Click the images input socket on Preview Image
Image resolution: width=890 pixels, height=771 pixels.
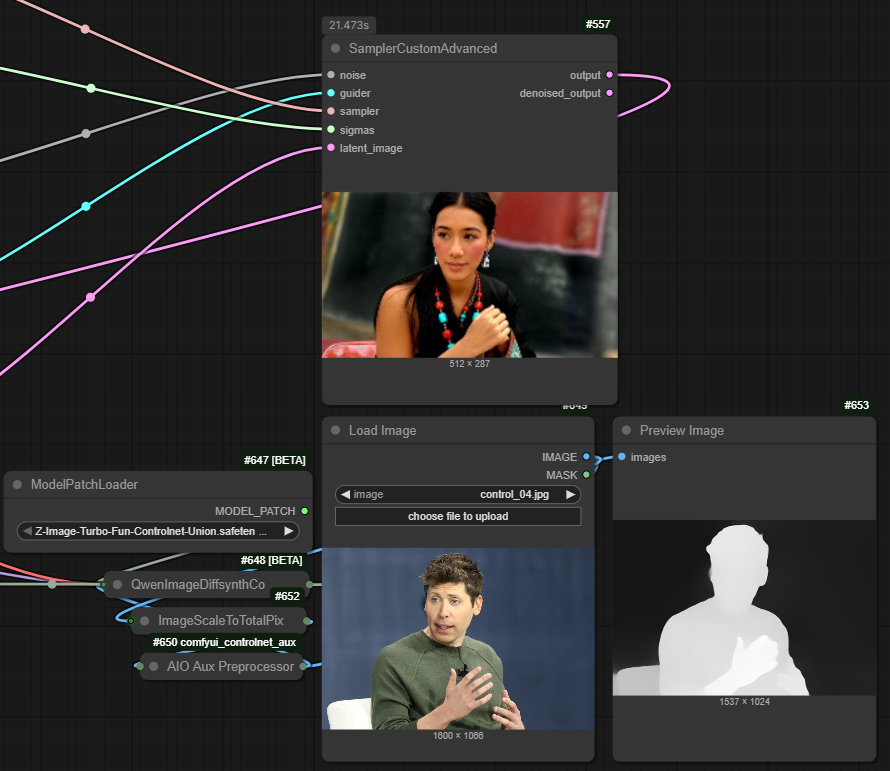coord(622,456)
